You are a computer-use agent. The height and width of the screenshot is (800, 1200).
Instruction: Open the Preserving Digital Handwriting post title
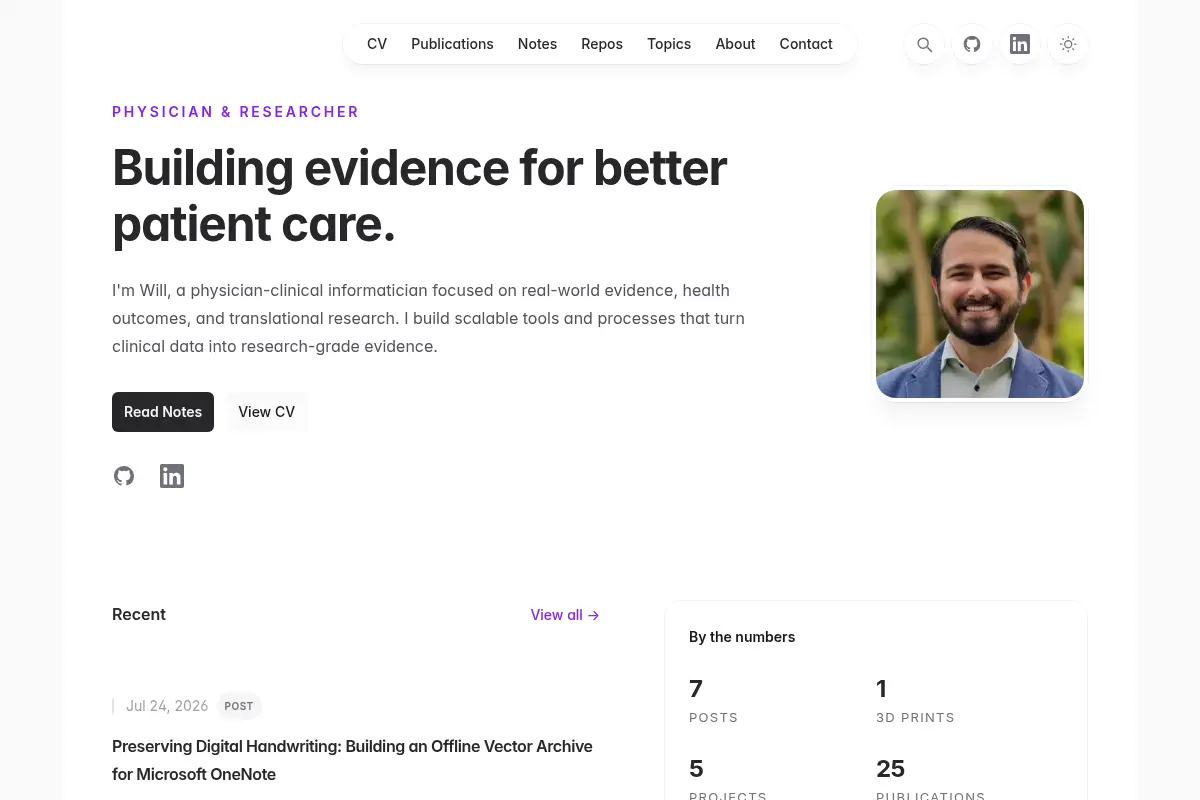click(352, 760)
